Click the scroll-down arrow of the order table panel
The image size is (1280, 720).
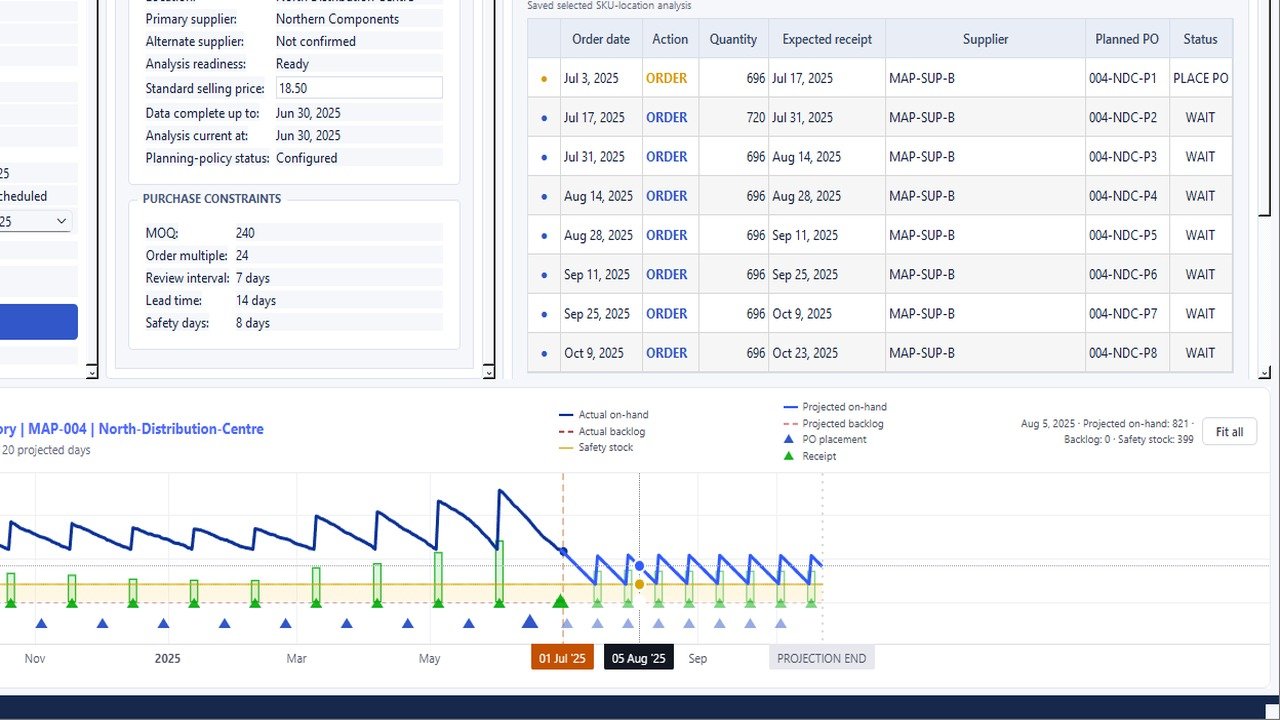[x=1265, y=373]
